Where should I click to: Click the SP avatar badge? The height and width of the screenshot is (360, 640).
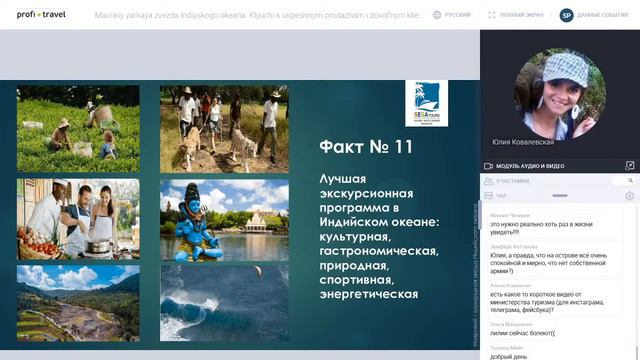566,15
